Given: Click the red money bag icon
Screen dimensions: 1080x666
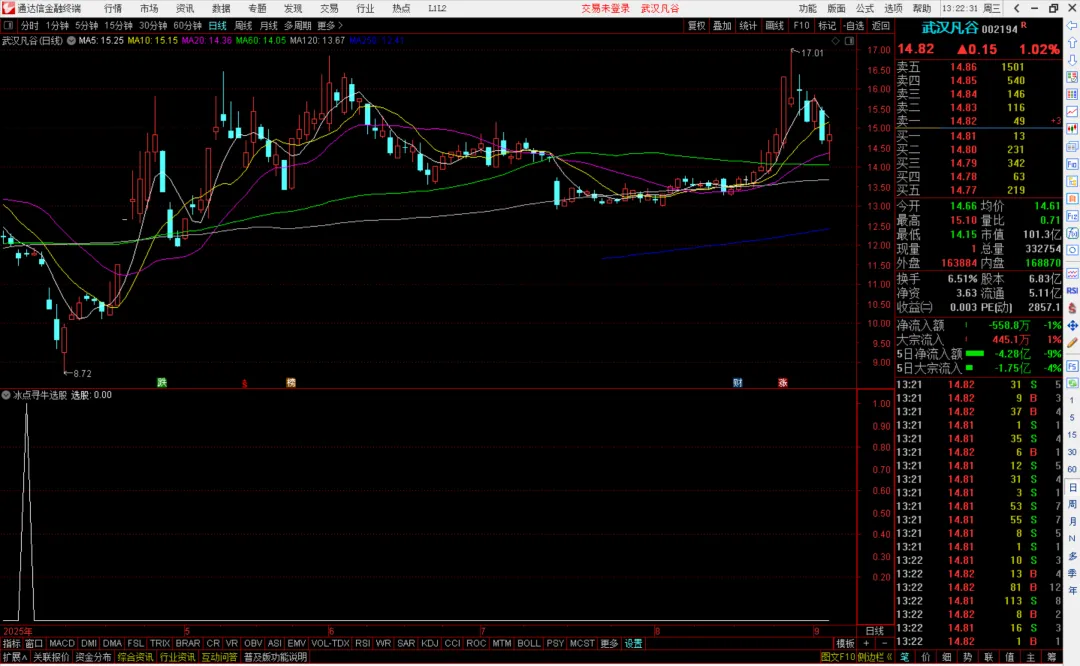Looking at the screenshot, I should 1072,308.
